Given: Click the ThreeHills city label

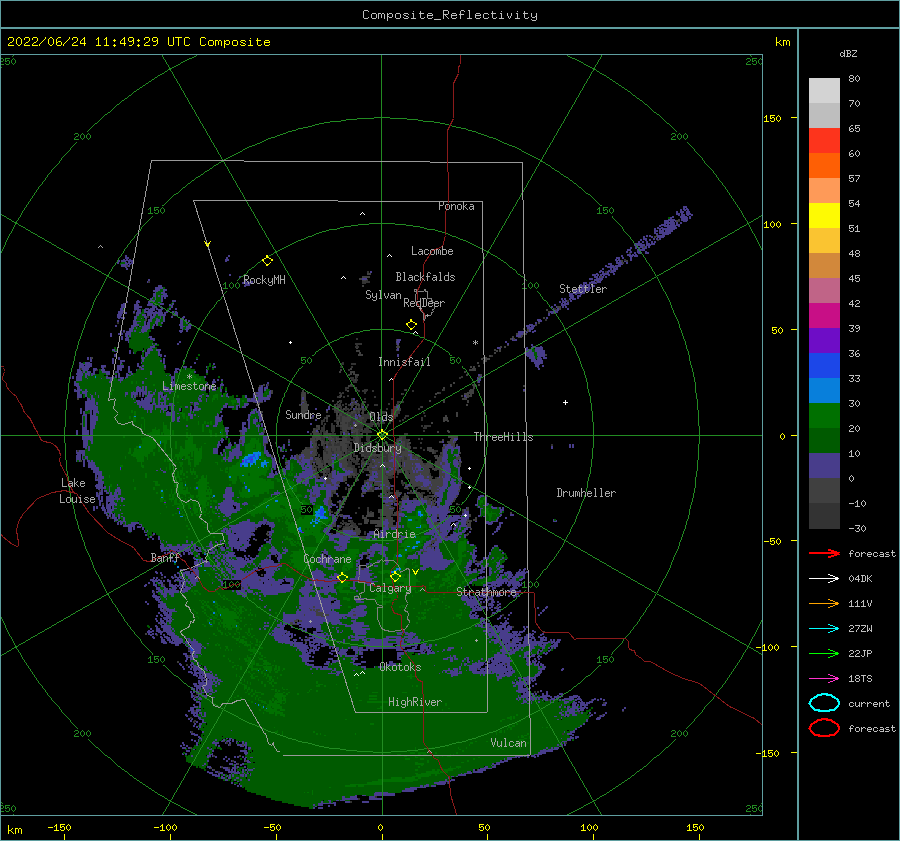Looking at the screenshot, I should click(x=503, y=437).
